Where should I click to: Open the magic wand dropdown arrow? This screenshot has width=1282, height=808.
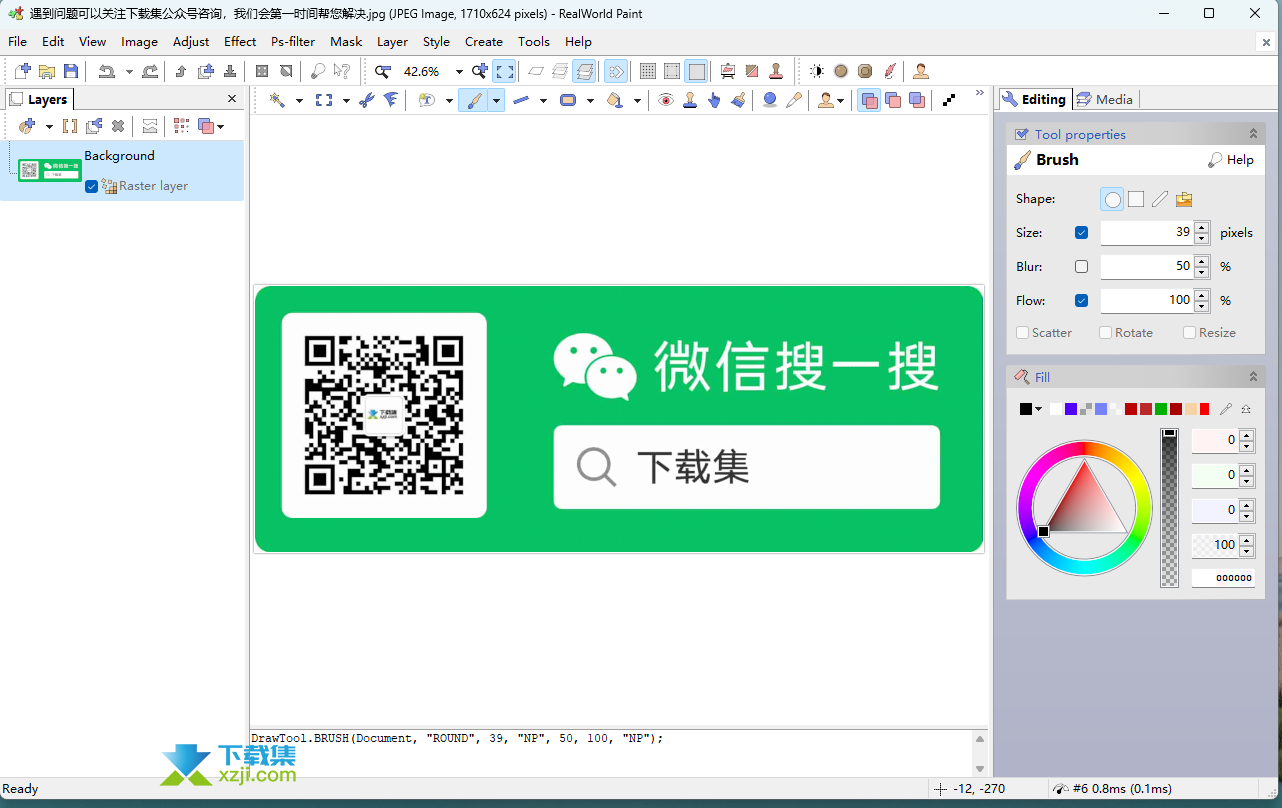(299, 100)
